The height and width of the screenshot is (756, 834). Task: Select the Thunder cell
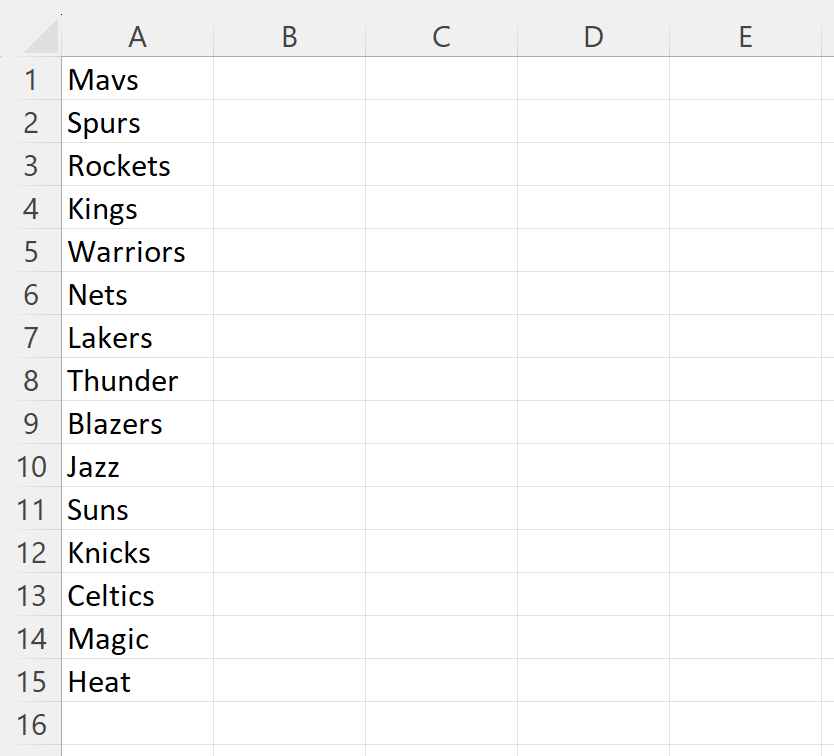[138, 379]
